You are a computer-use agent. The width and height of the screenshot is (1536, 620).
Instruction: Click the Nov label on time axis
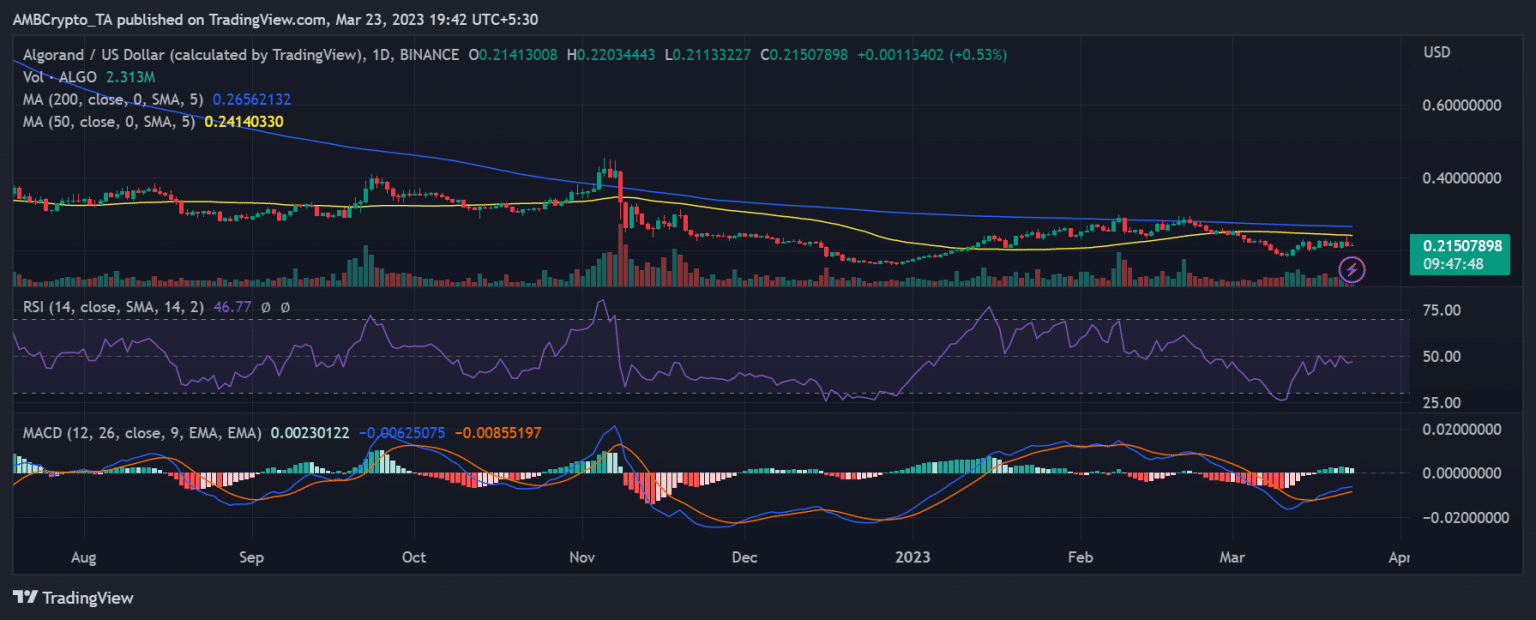click(x=582, y=557)
